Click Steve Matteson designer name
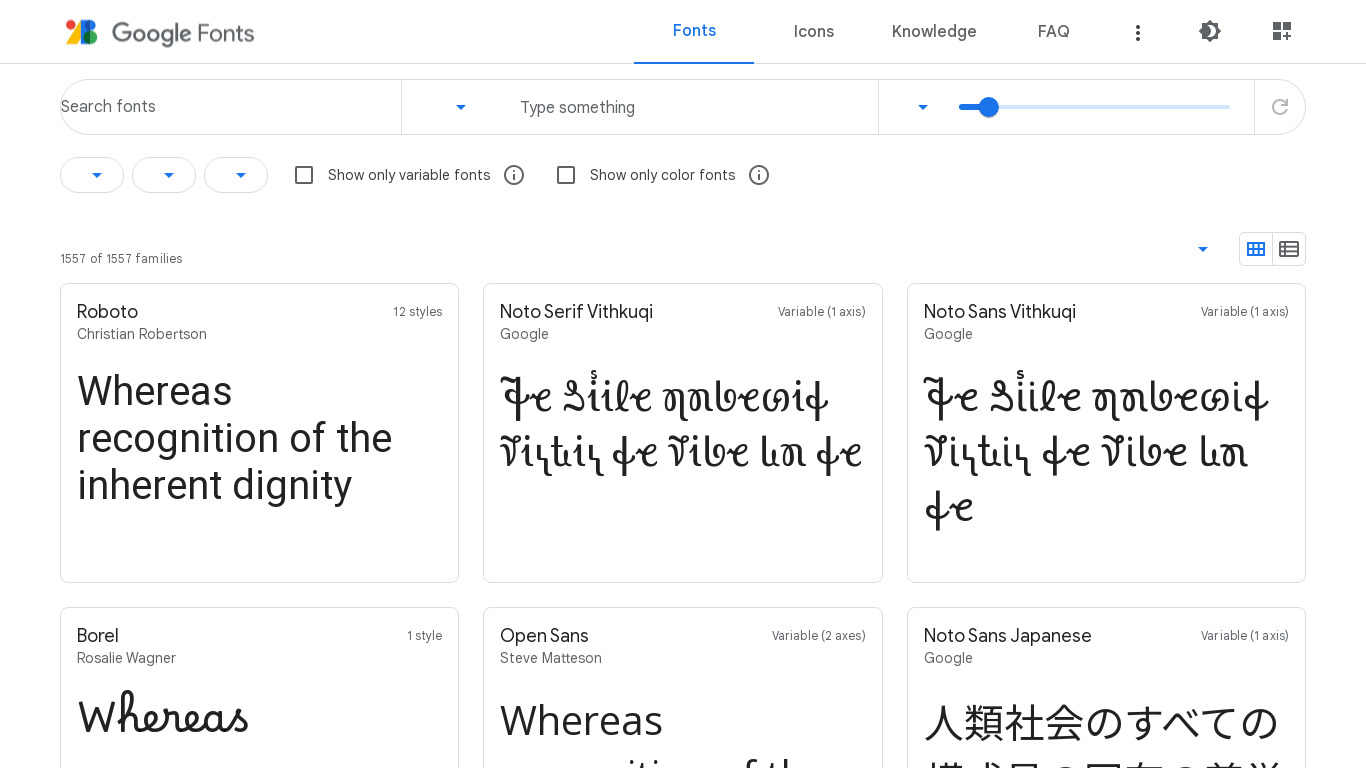 click(x=551, y=658)
